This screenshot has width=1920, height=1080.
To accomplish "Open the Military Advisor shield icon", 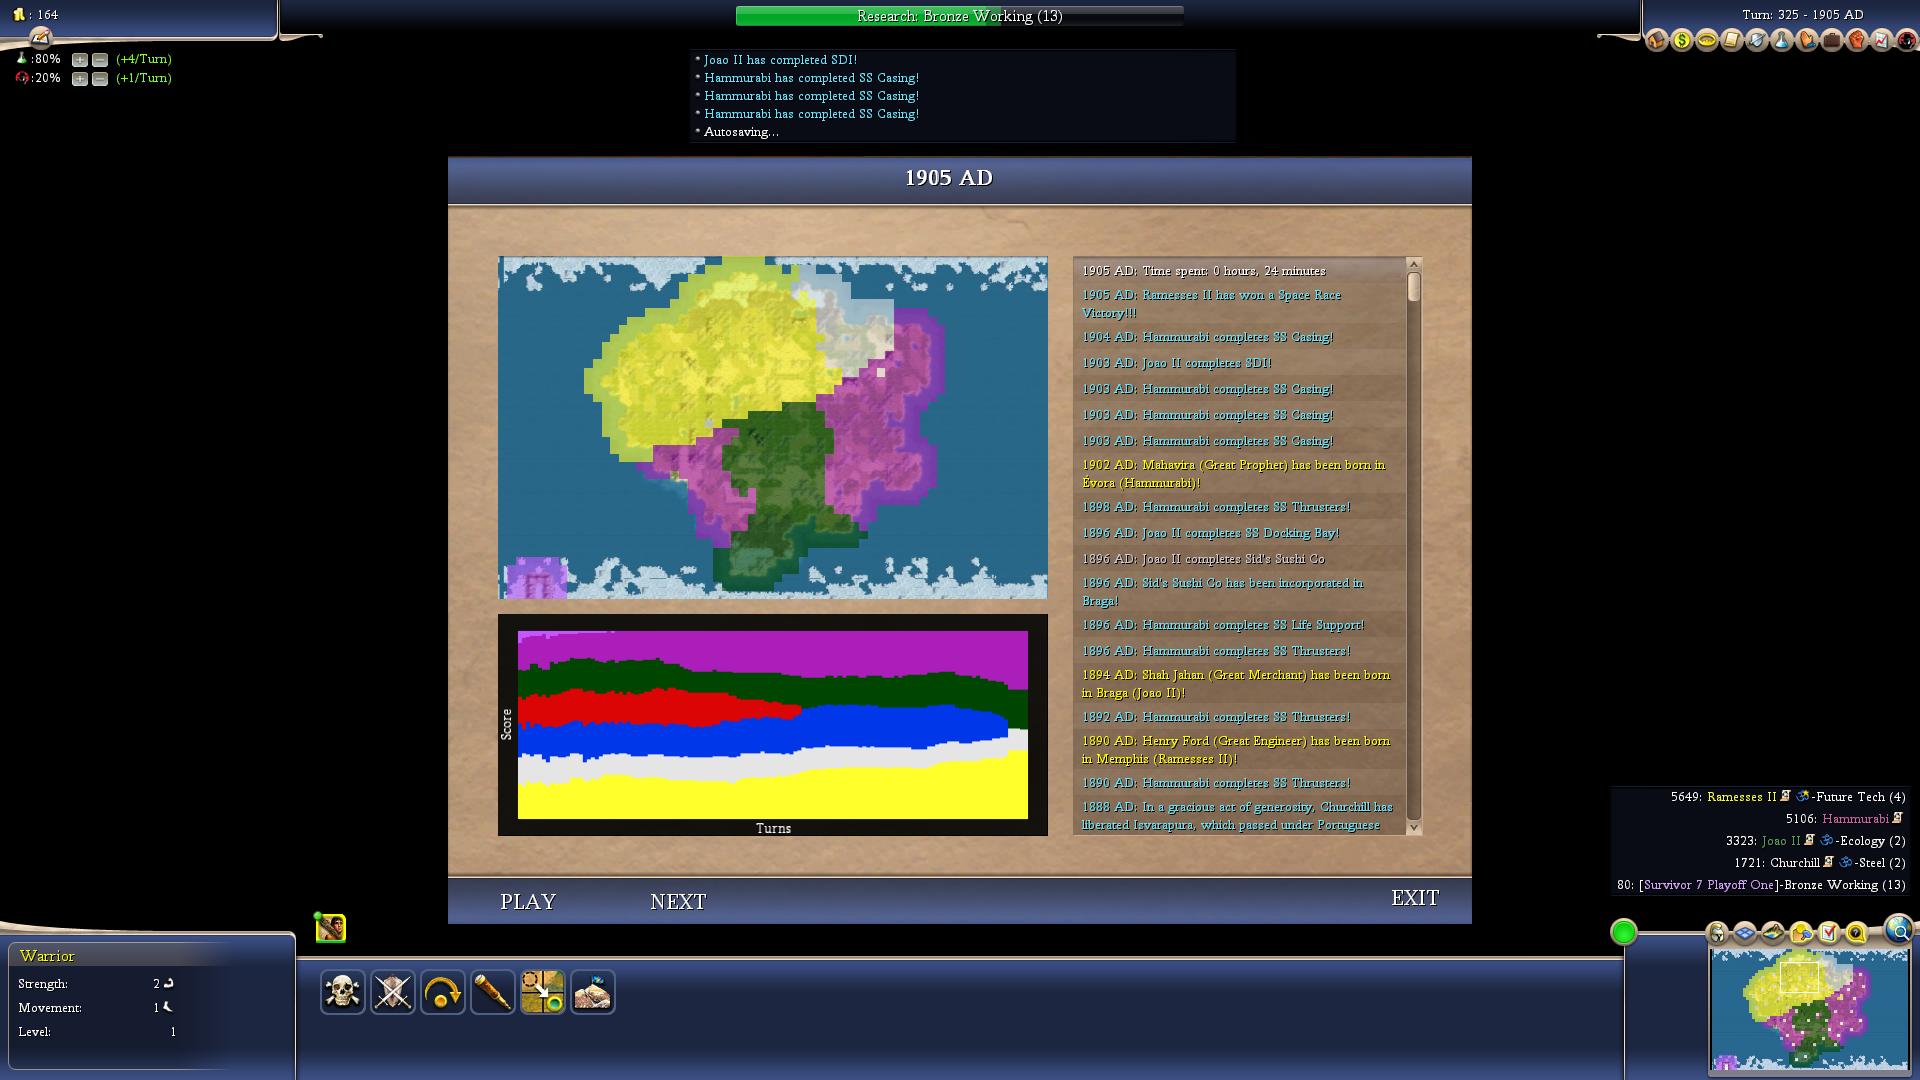I will click(x=1757, y=41).
